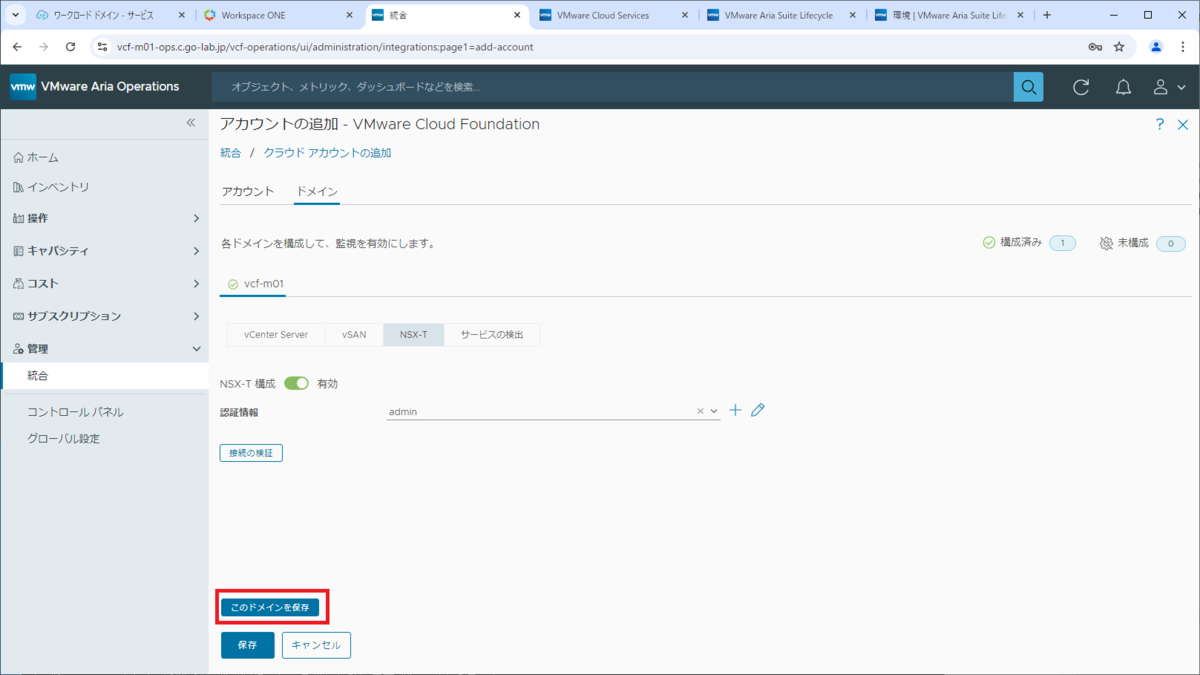Switch to the vCenter Server tab
This screenshot has width=1200, height=675.
click(x=276, y=335)
